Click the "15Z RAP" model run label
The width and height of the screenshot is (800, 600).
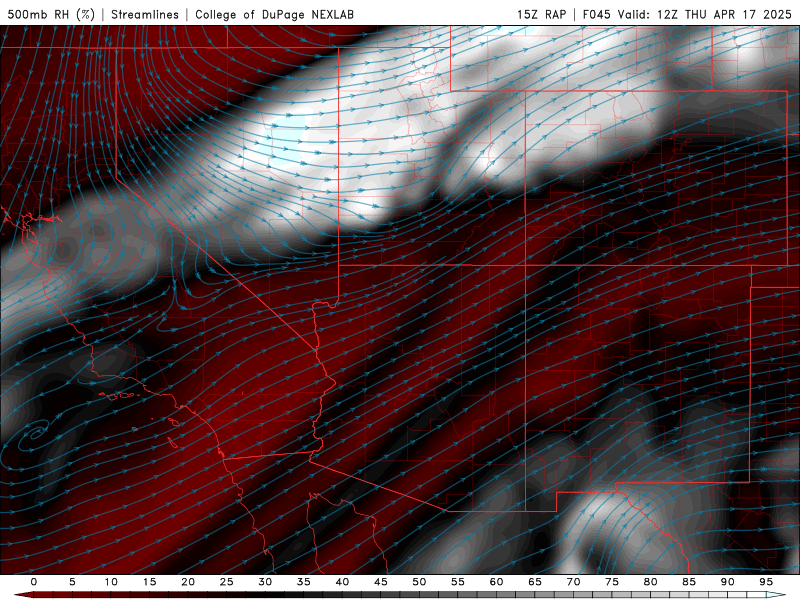pyautogui.click(x=541, y=14)
